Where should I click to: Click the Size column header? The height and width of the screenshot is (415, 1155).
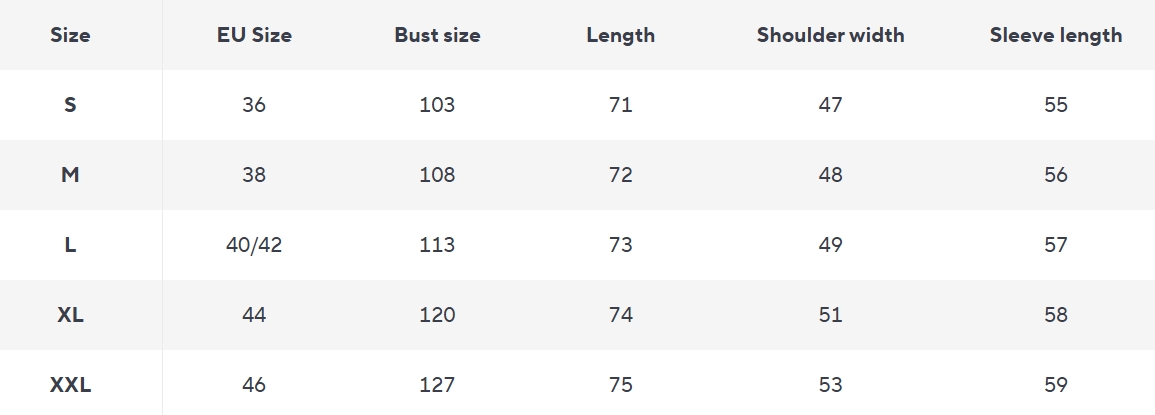point(70,35)
